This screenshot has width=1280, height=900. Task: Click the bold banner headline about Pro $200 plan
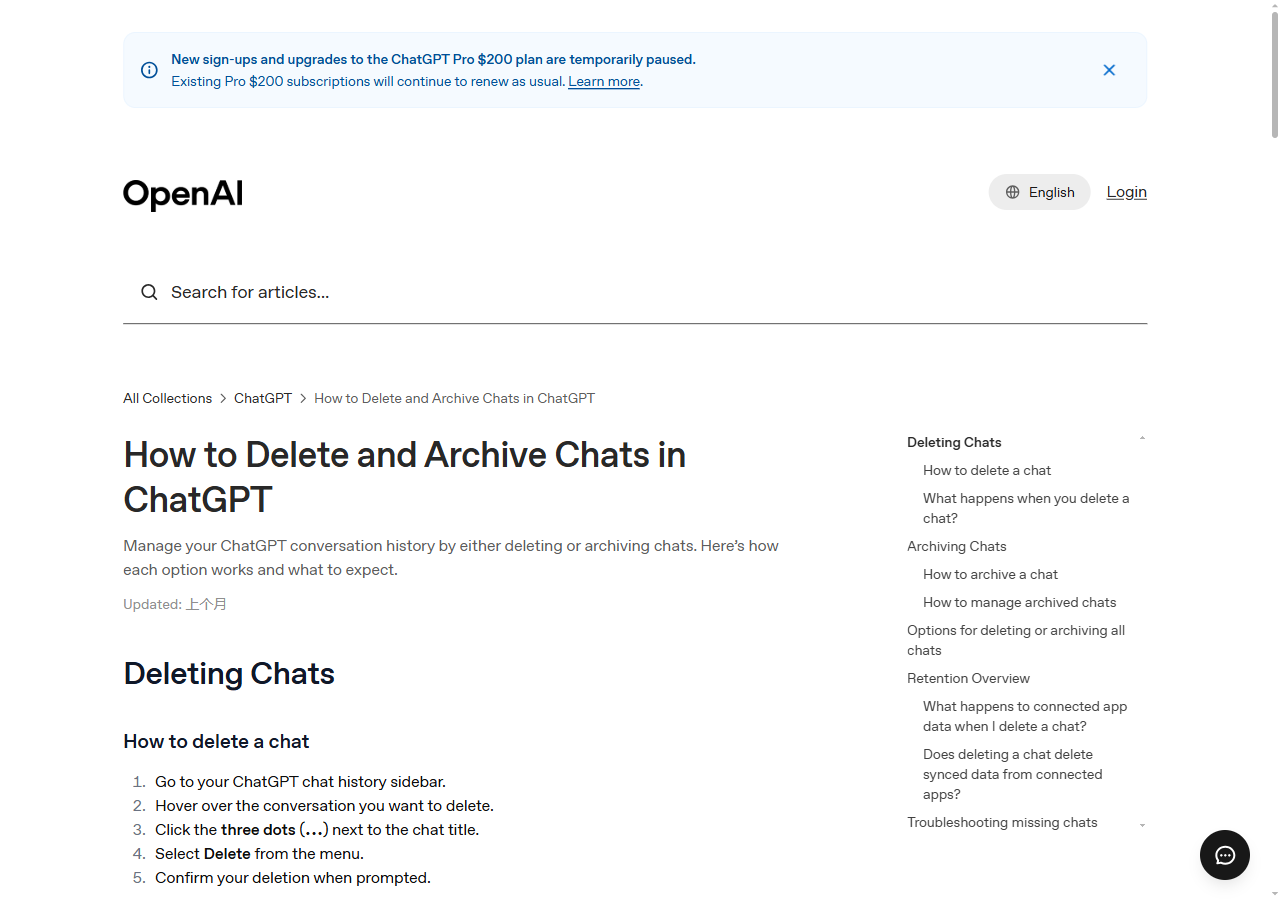pyautogui.click(x=433, y=60)
